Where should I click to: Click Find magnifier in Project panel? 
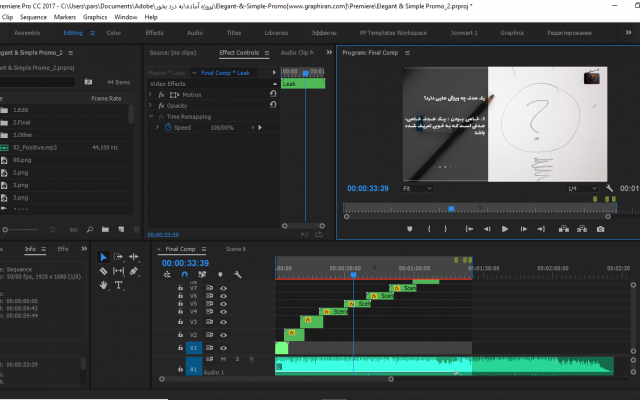point(89,229)
